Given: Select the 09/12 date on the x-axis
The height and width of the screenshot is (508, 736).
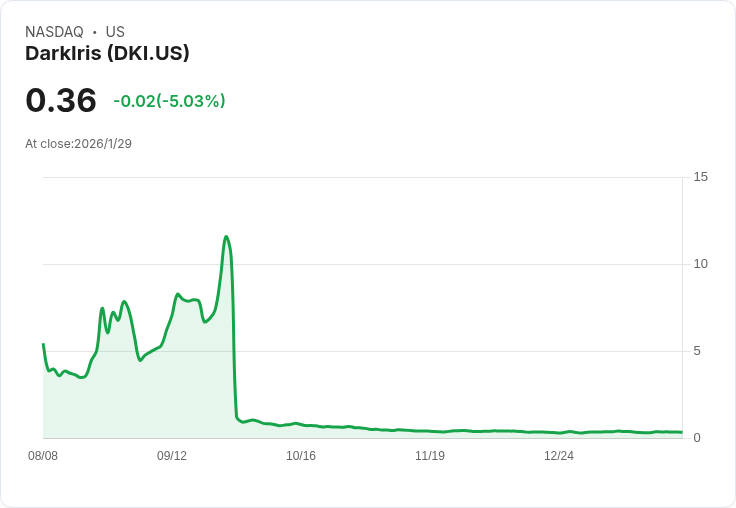Looking at the screenshot, I should pos(172,456).
